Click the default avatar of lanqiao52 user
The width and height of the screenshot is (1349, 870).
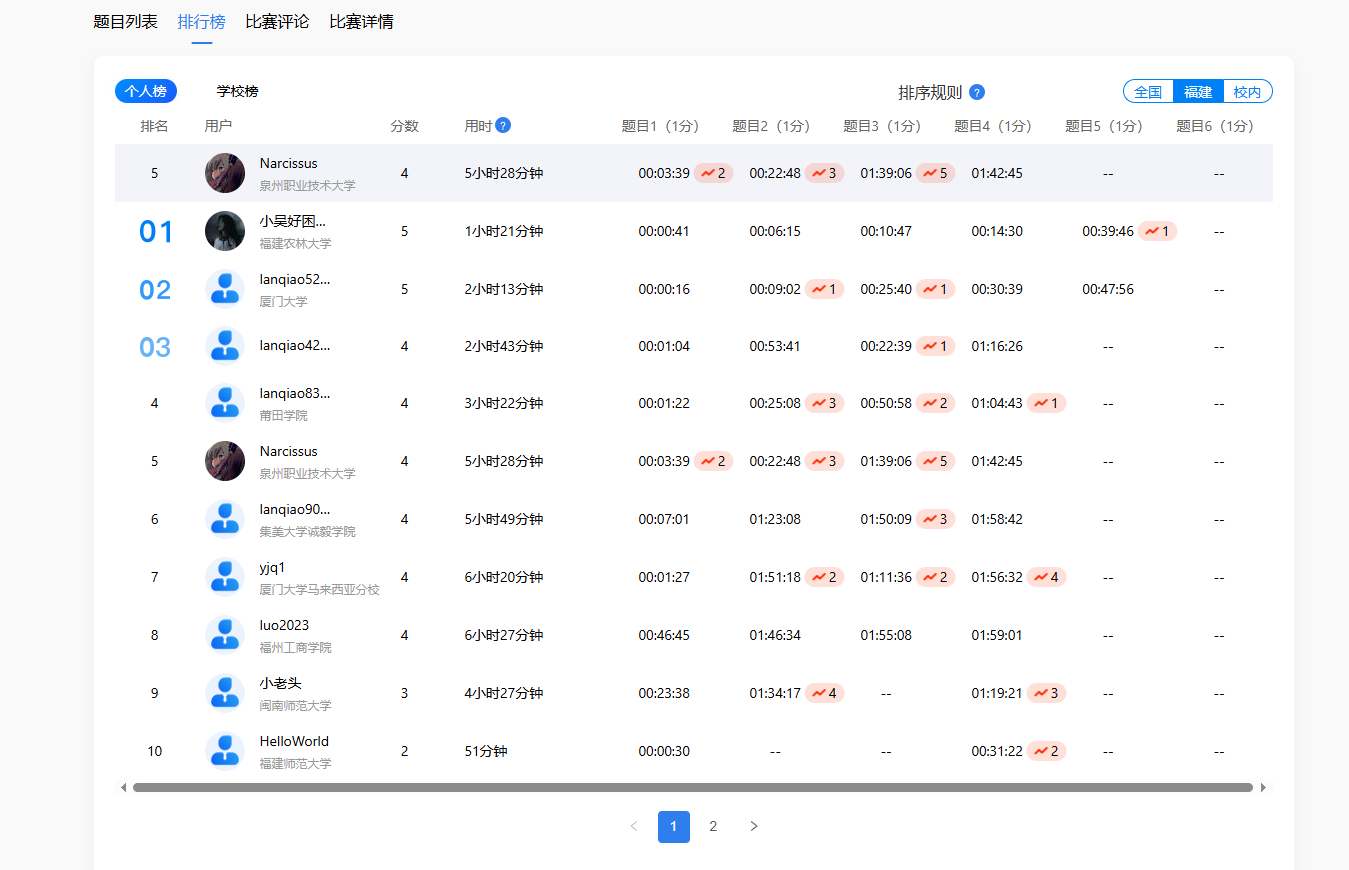click(225, 289)
